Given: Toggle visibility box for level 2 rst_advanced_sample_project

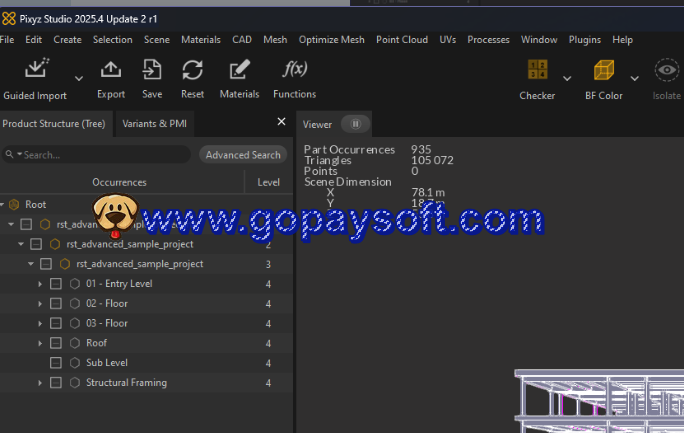Looking at the screenshot, I should point(36,244).
